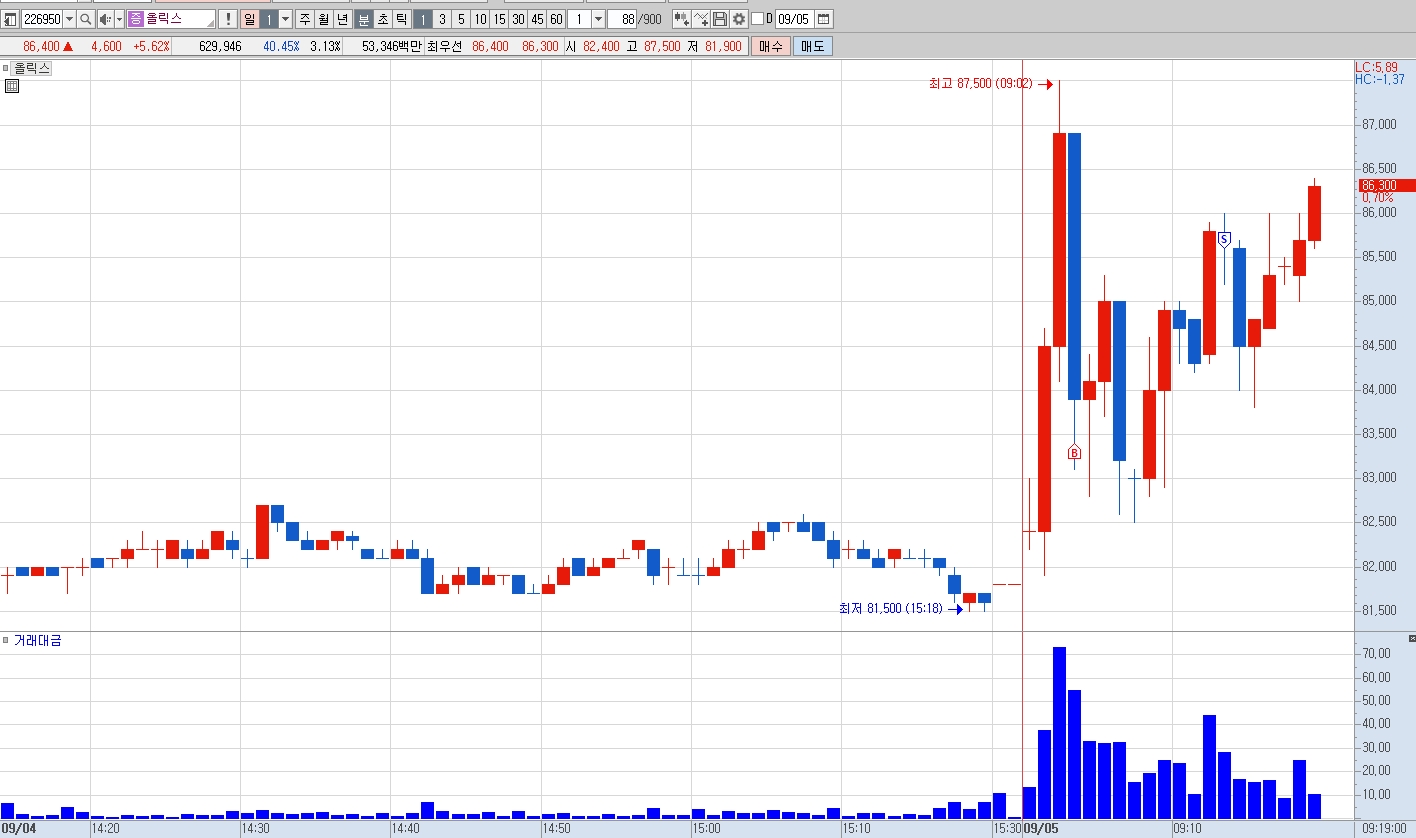The image size is (1416, 838).
Task: Click the purple 증 market icon
Action: pyautogui.click(x=135, y=19)
